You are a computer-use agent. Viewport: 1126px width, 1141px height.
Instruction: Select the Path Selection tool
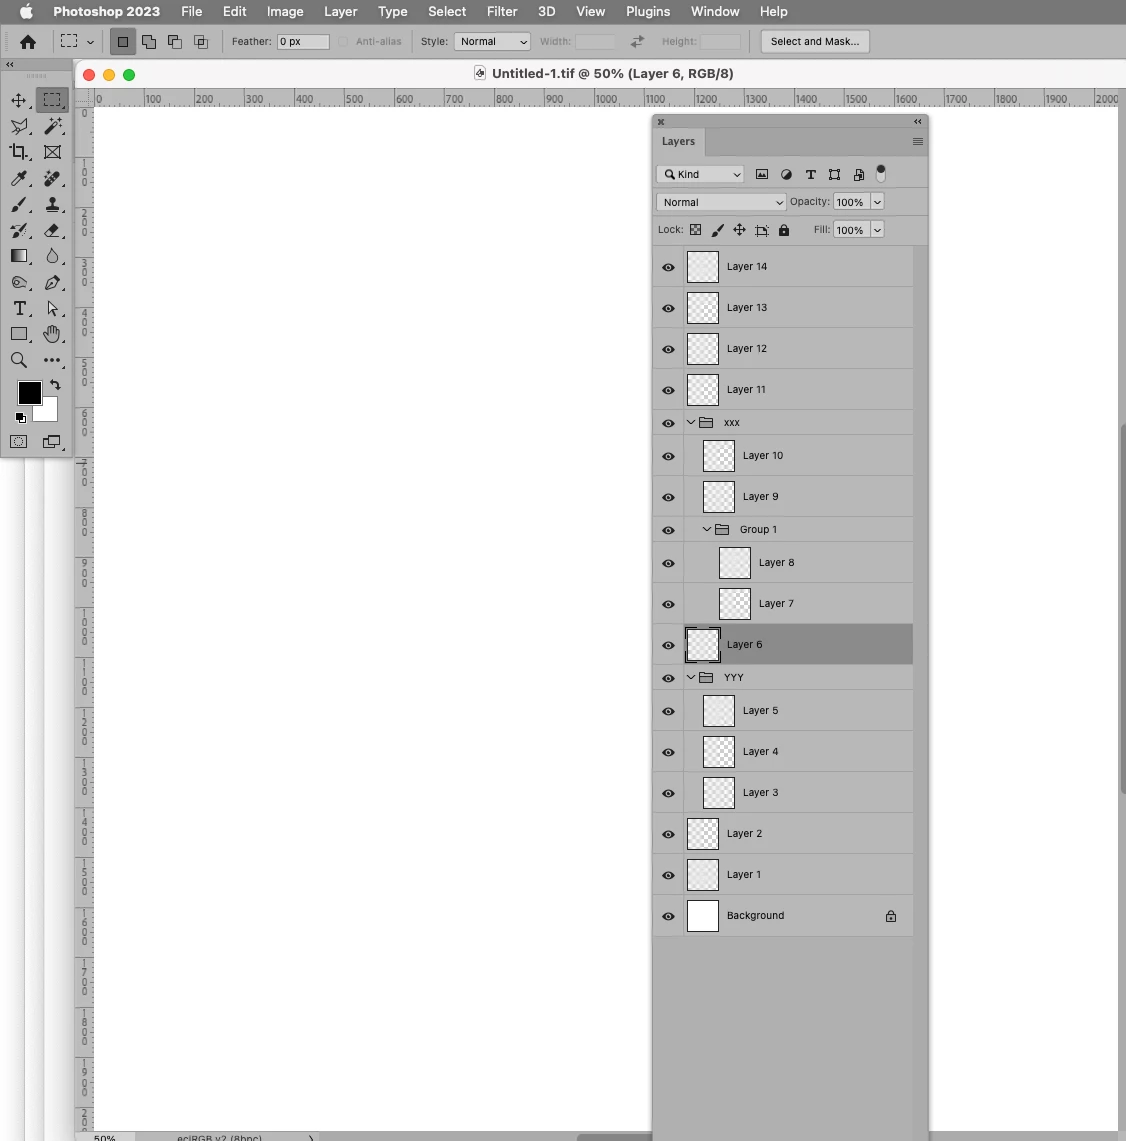point(52,309)
